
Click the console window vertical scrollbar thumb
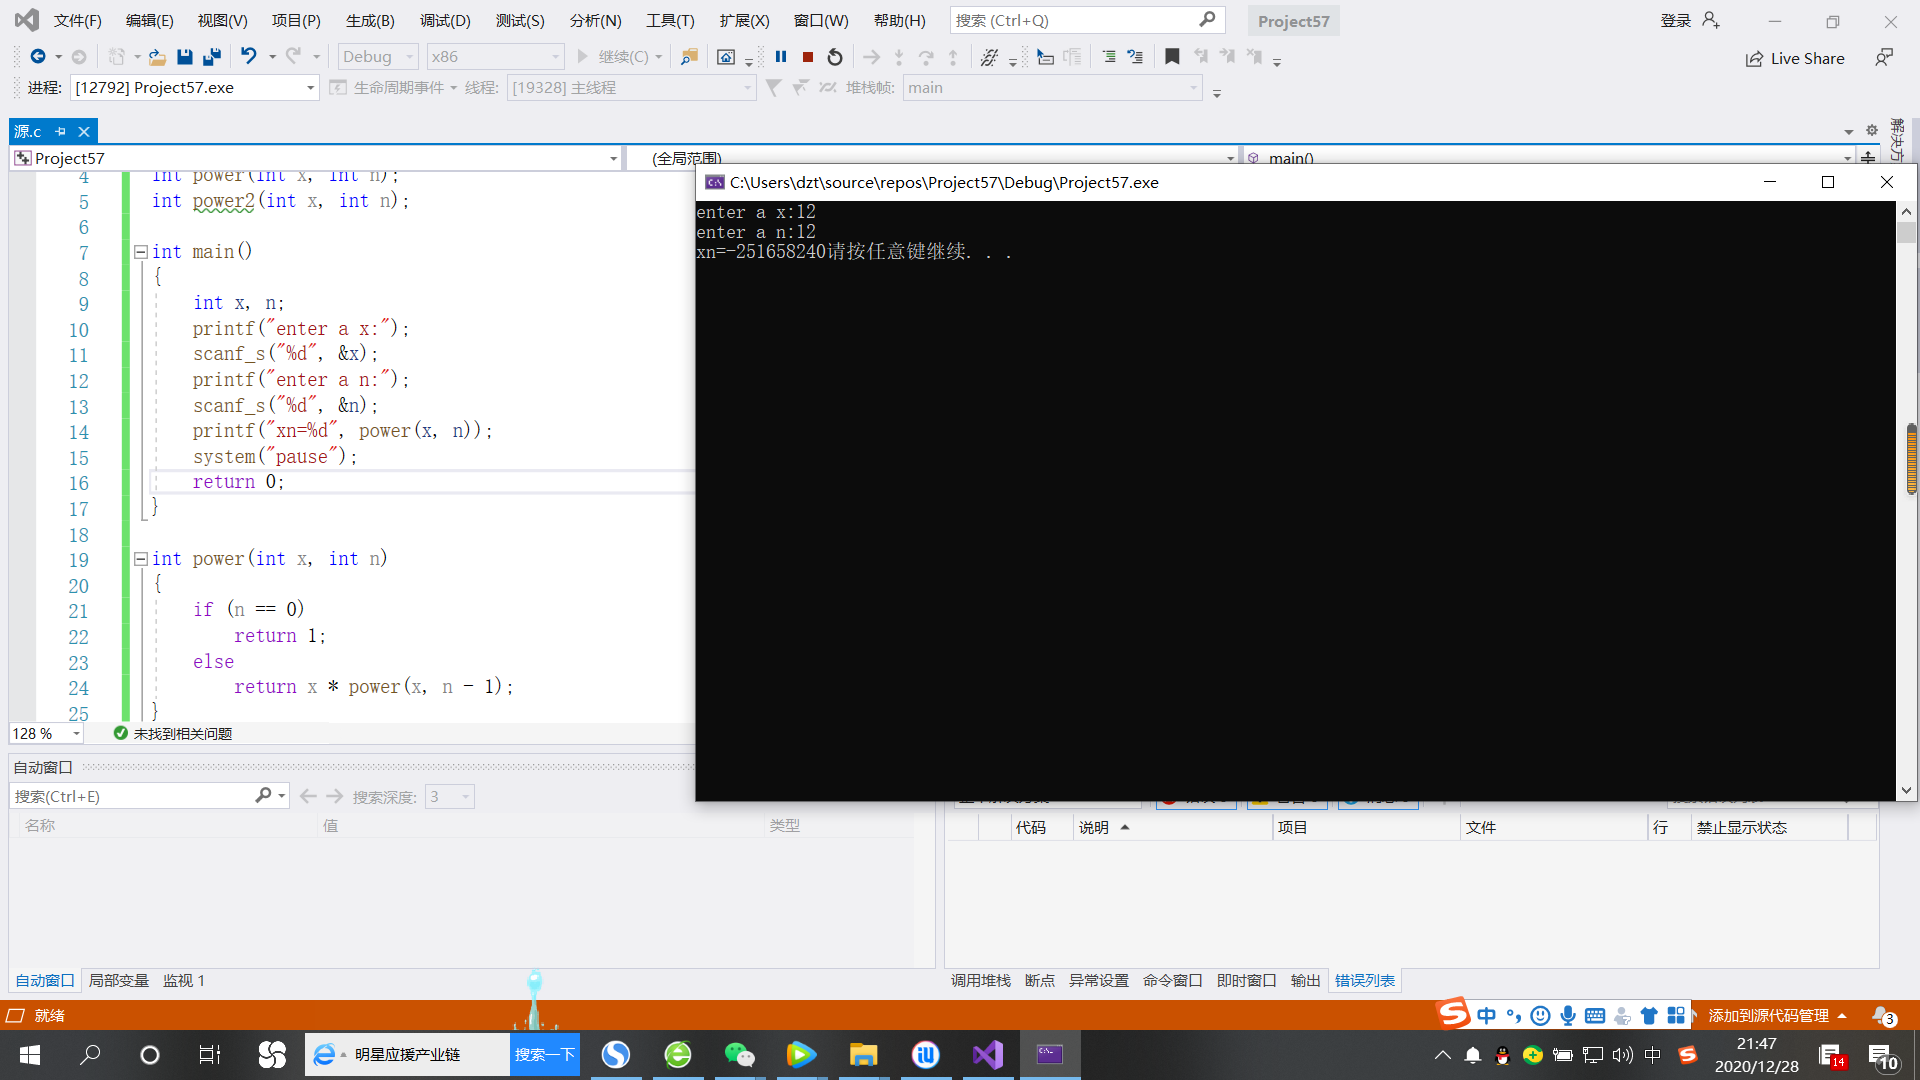point(1906,233)
